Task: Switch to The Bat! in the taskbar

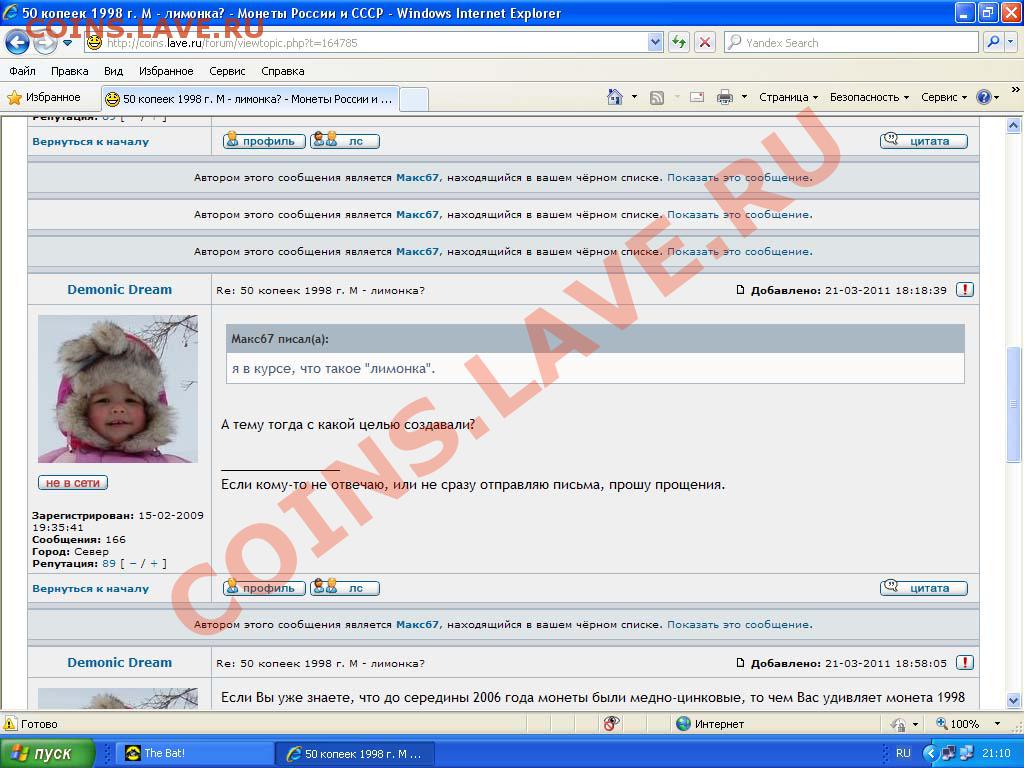Action: coord(194,753)
